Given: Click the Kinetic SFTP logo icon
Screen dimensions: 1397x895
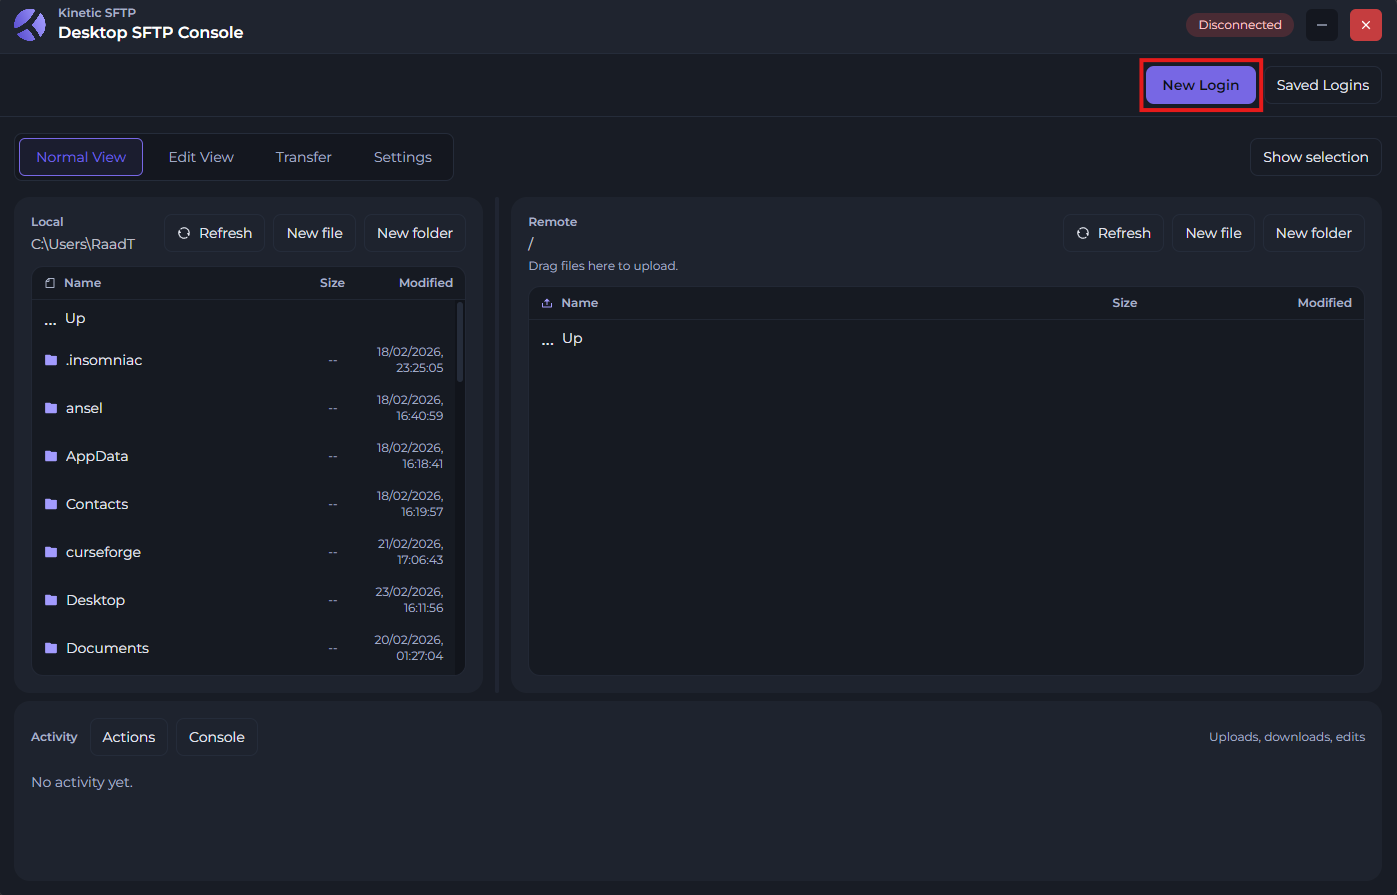Looking at the screenshot, I should click(x=30, y=25).
